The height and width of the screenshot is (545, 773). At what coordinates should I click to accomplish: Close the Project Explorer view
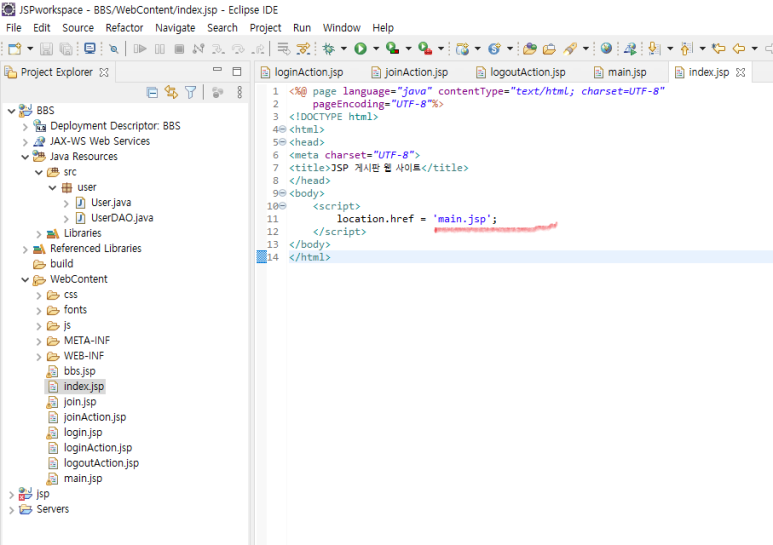coord(104,72)
